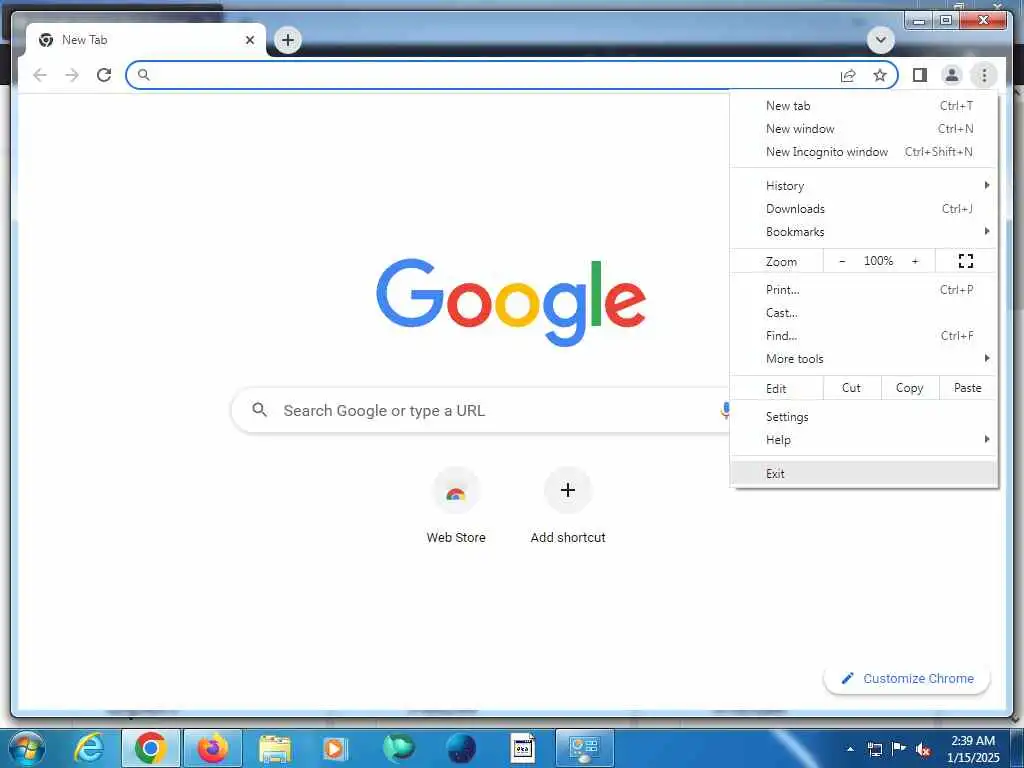Decrease zoom with the minus button

pyautogui.click(x=842, y=261)
